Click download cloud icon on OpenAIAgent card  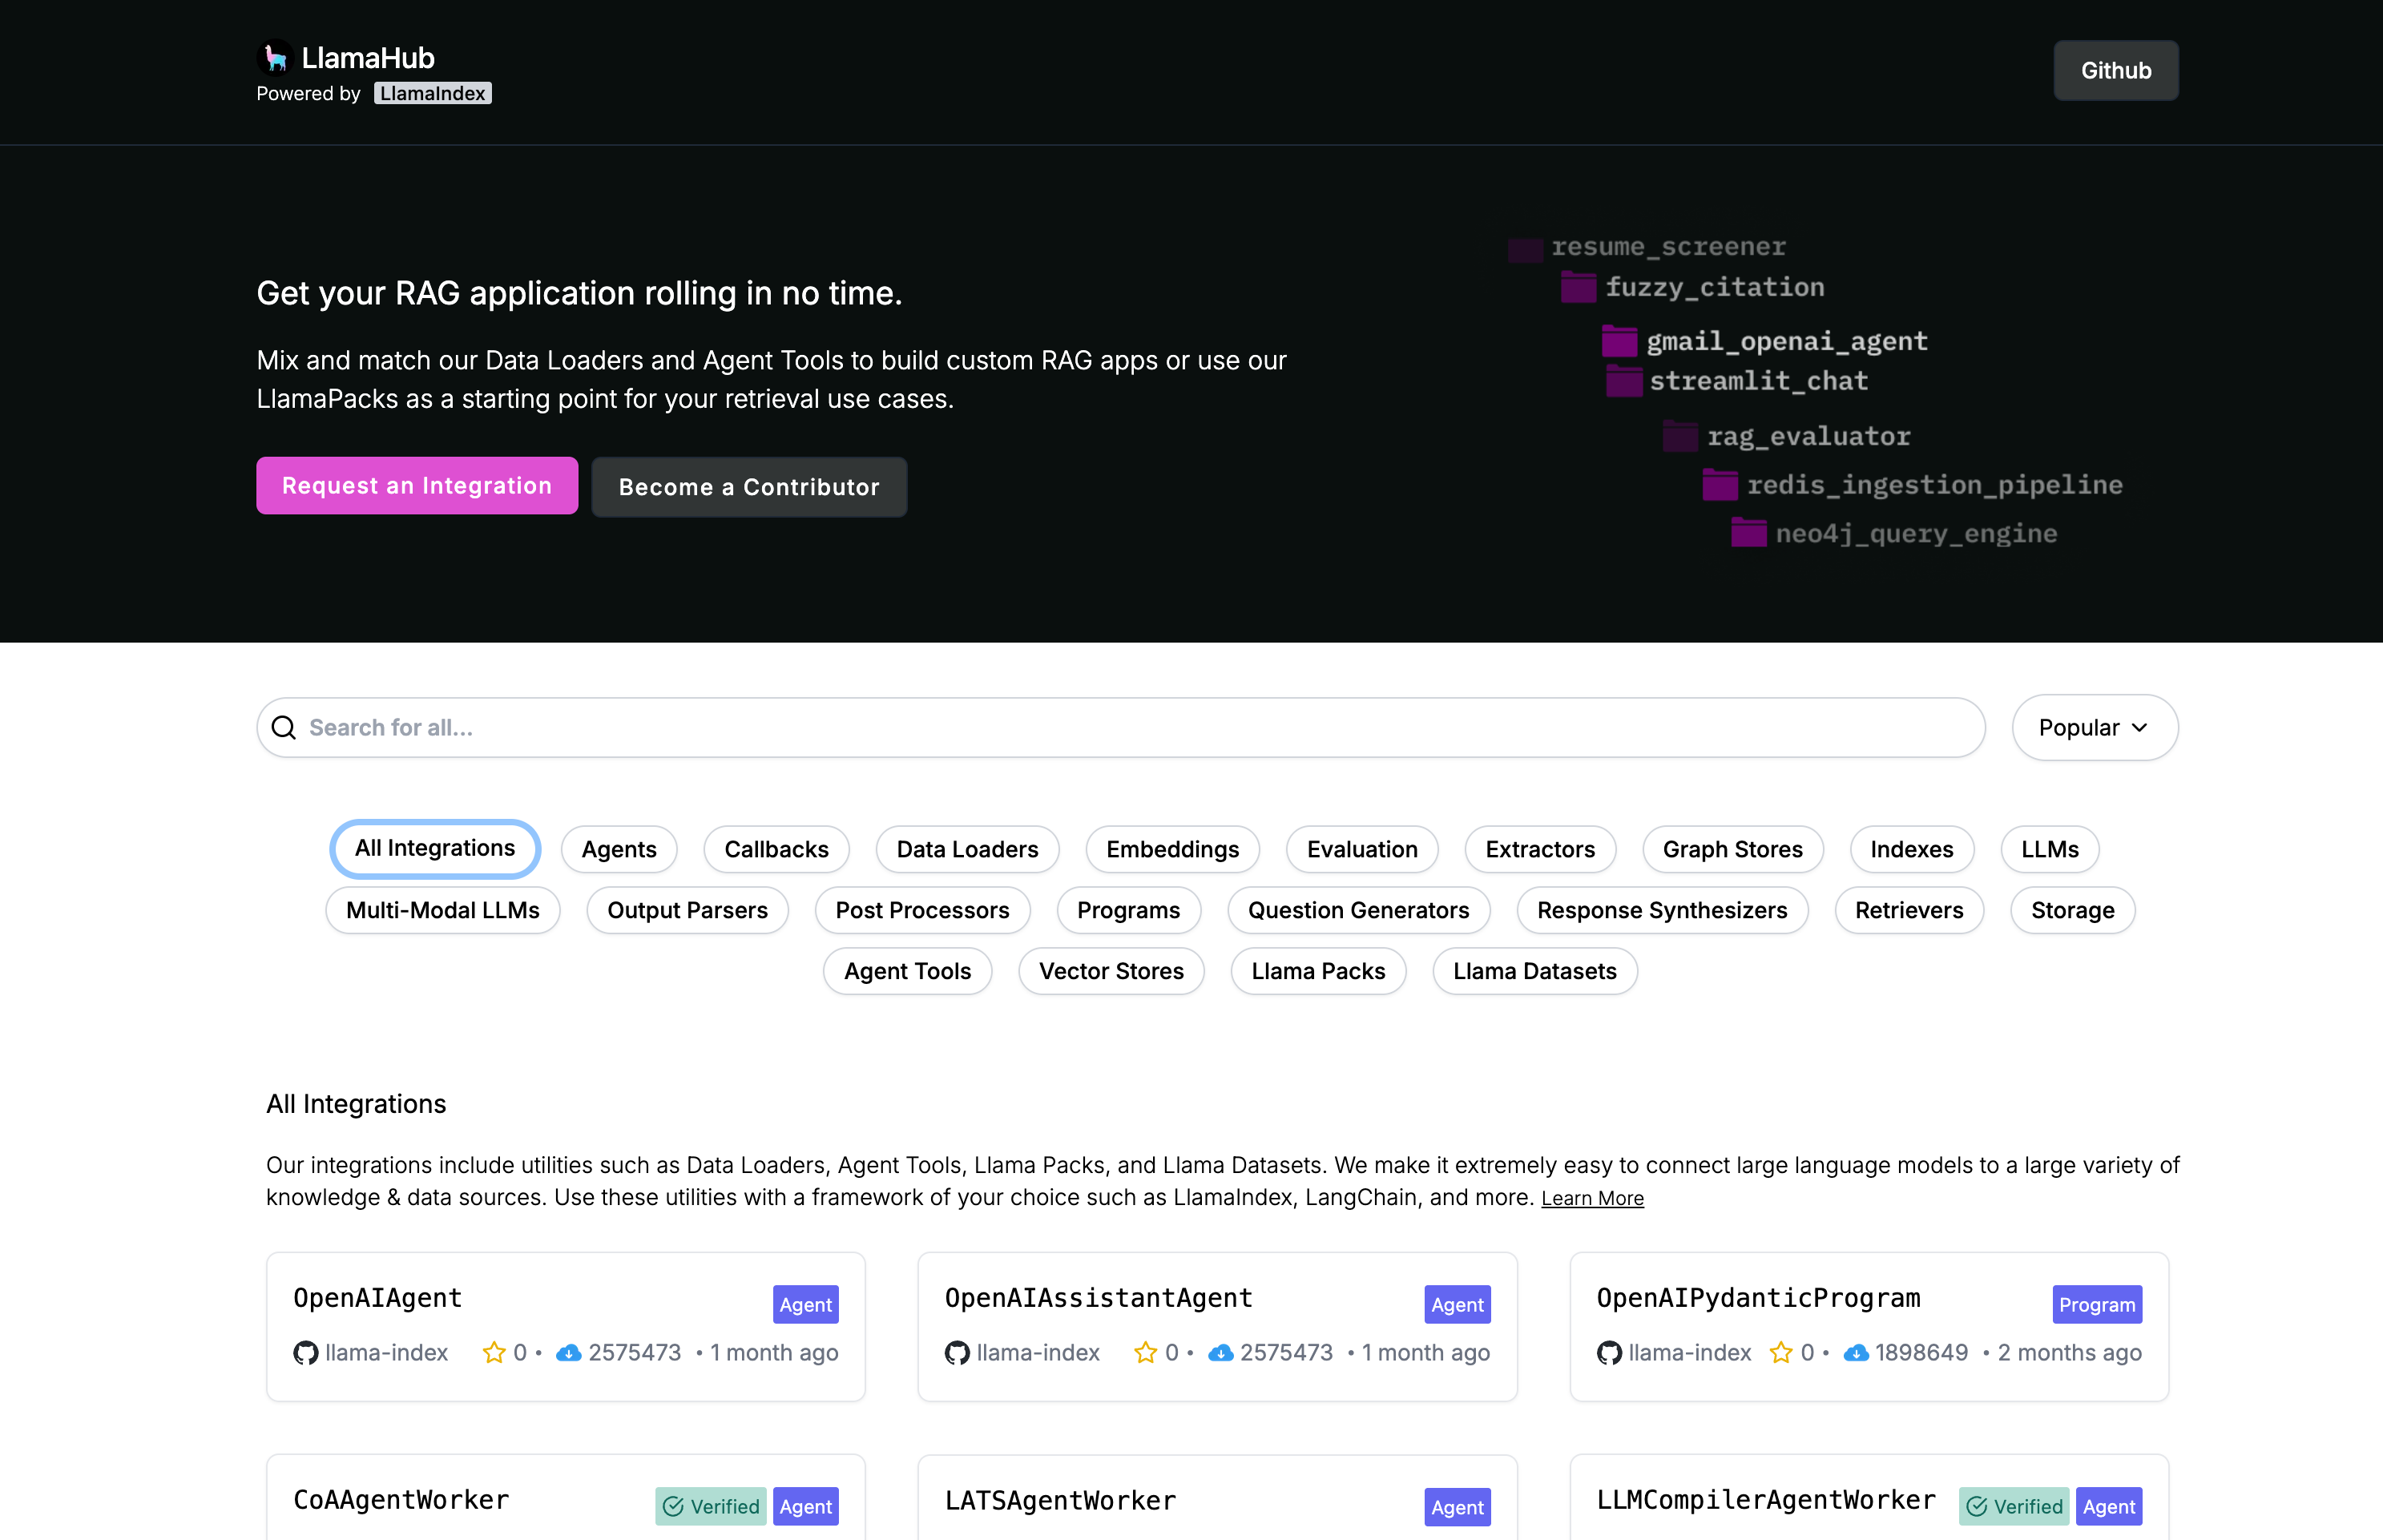[x=569, y=1353]
